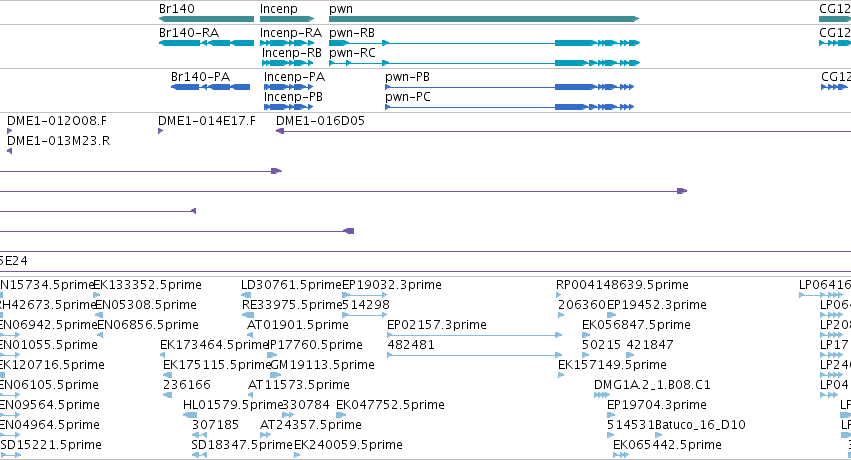Open the EK175115.5prime EST label

(x=217, y=366)
